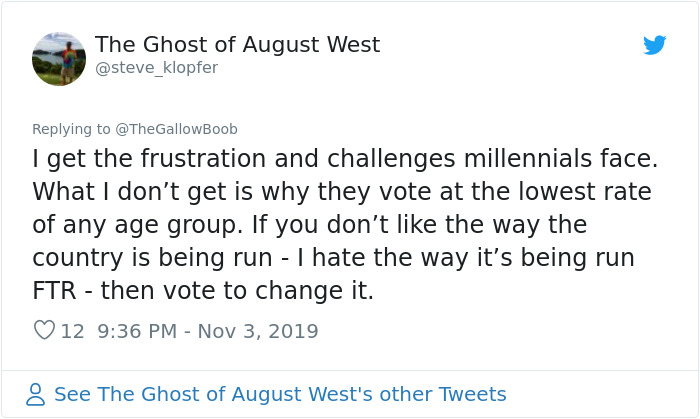Click the Twitter bird logo

tap(654, 45)
